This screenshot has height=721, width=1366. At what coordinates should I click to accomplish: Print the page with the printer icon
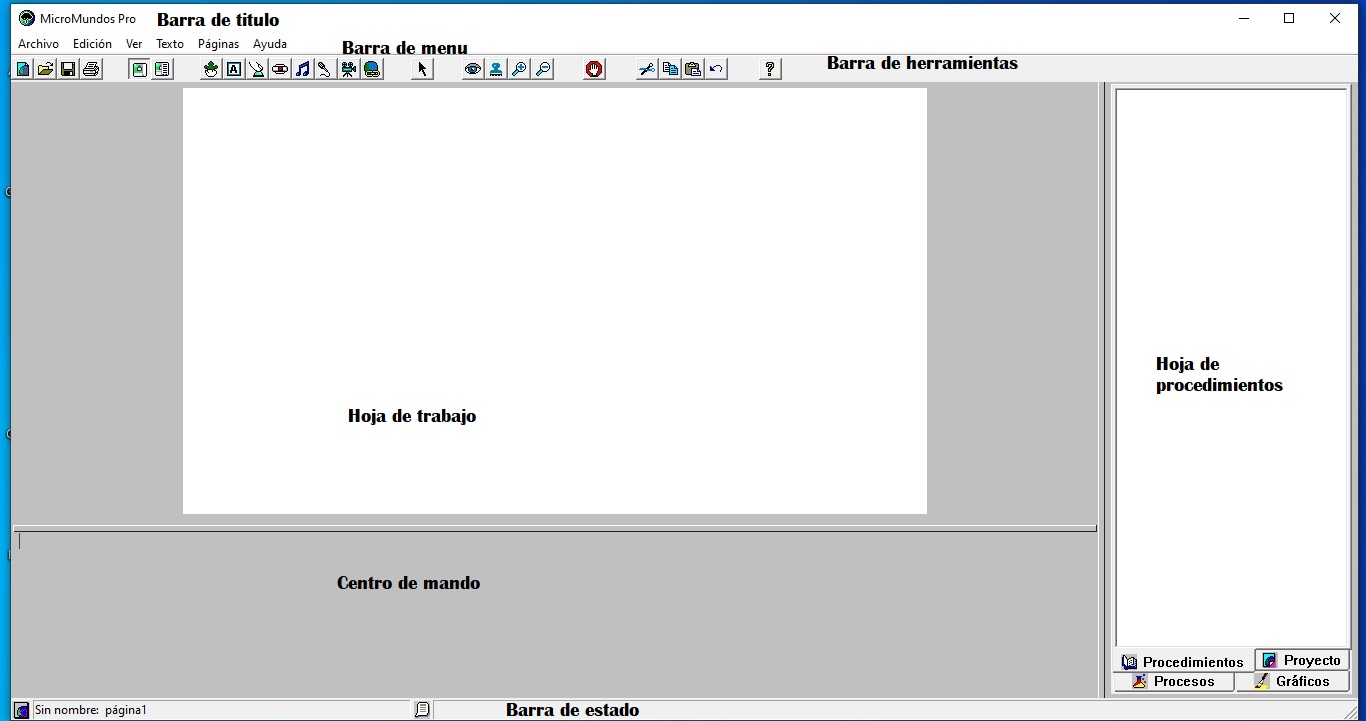pos(91,69)
